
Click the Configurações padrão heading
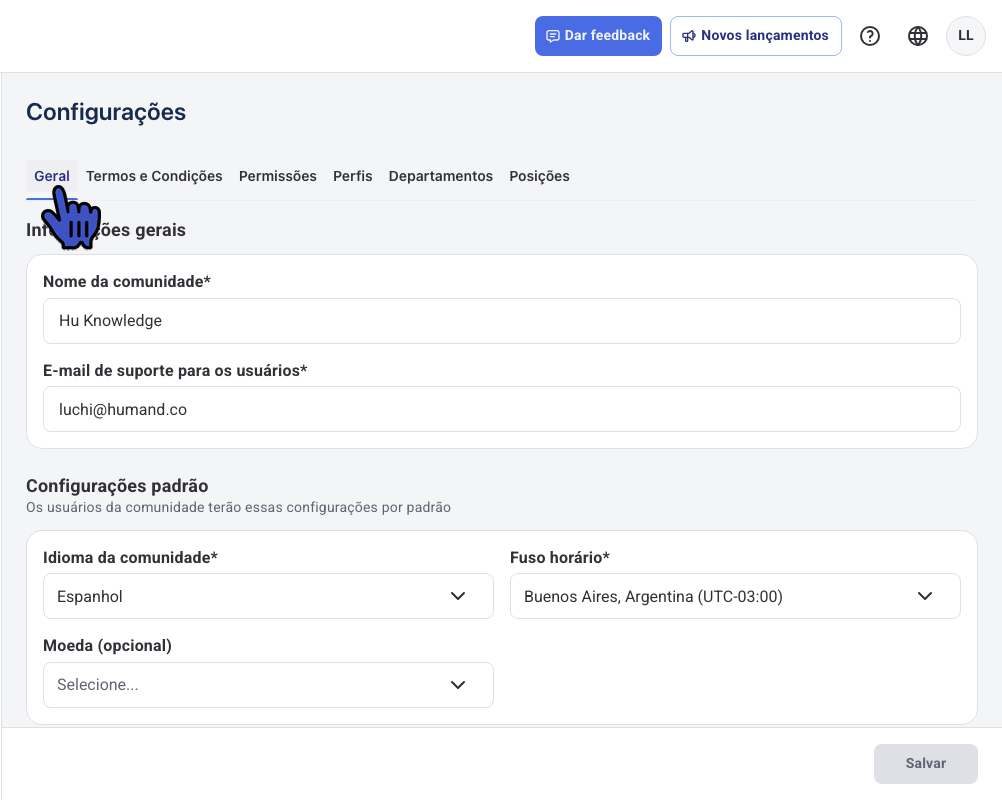click(x=117, y=486)
